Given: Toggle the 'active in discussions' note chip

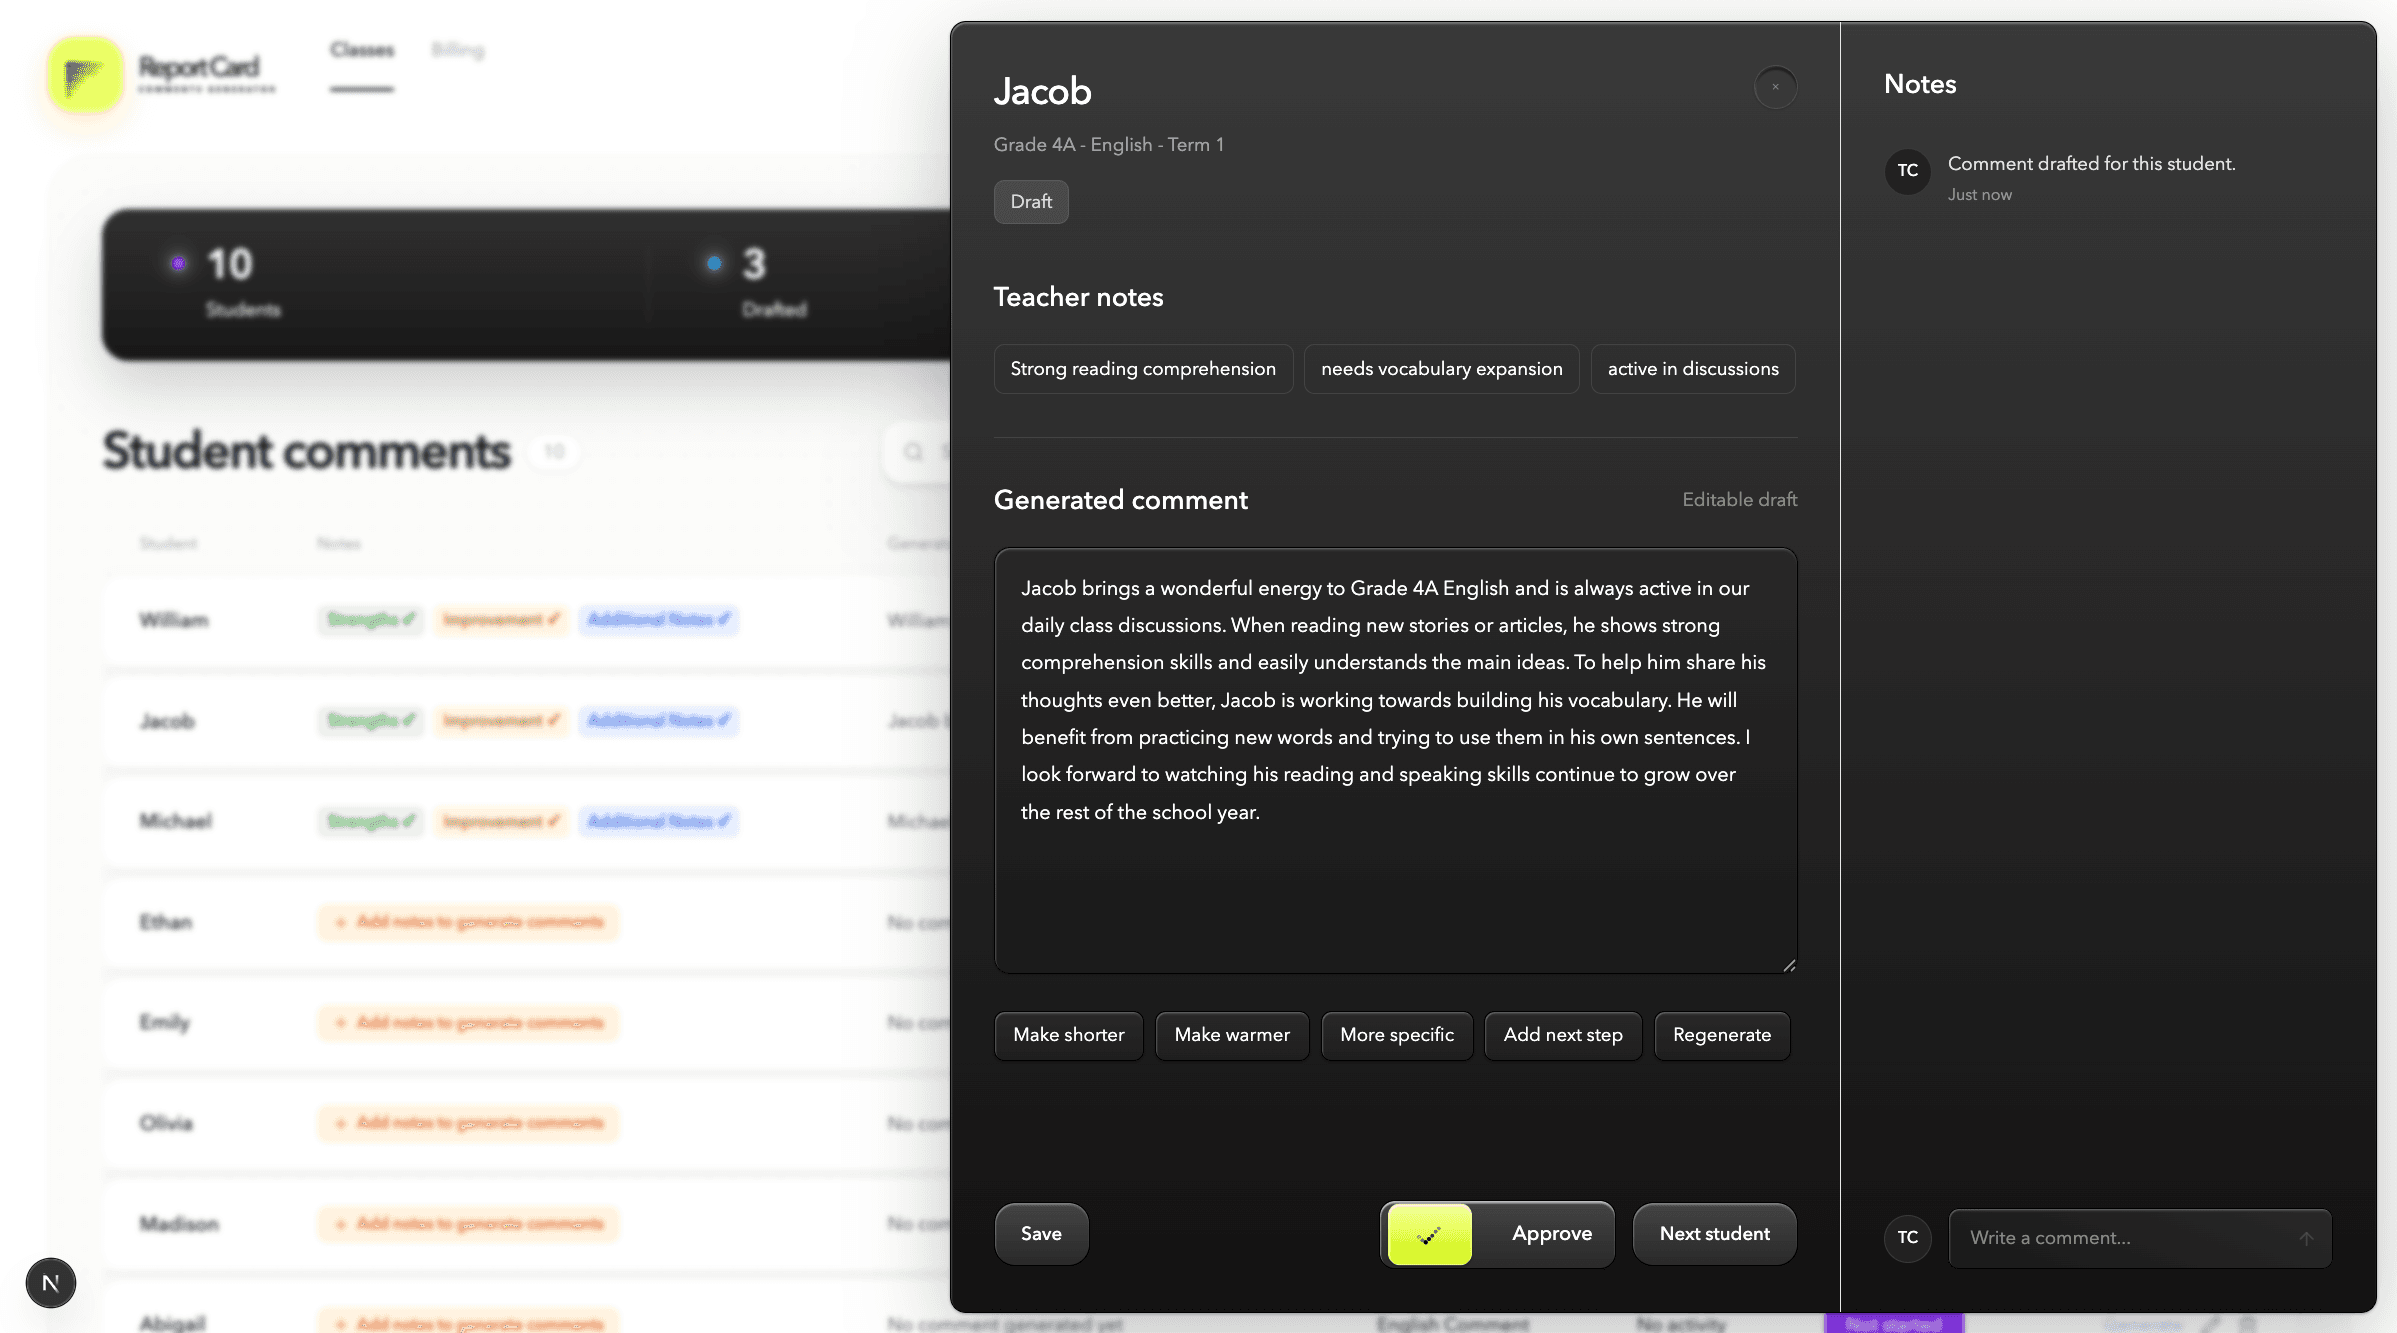Looking at the screenshot, I should (1693, 368).
